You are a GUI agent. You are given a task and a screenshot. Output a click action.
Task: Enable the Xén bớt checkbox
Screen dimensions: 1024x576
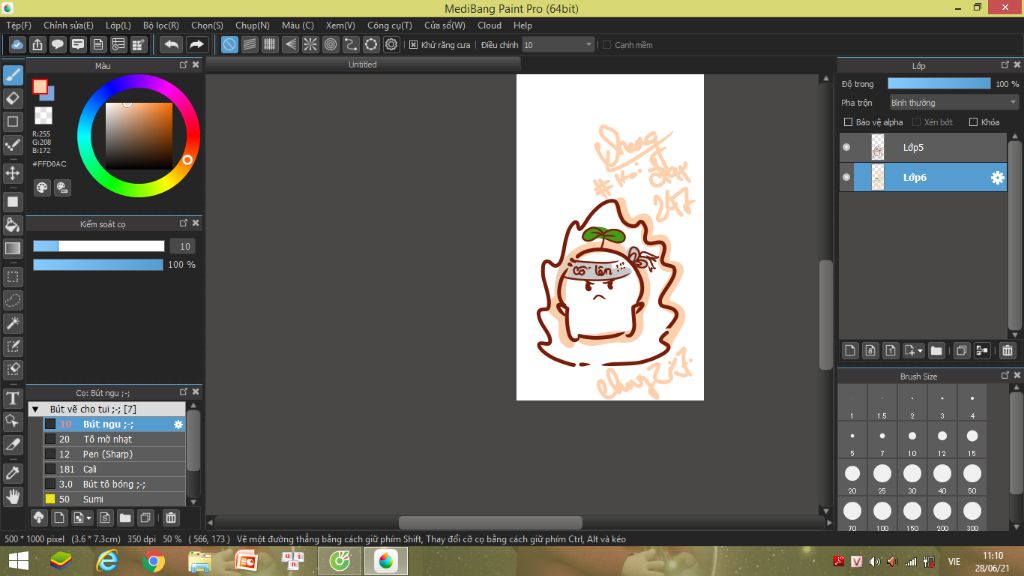tap(916, 122)
